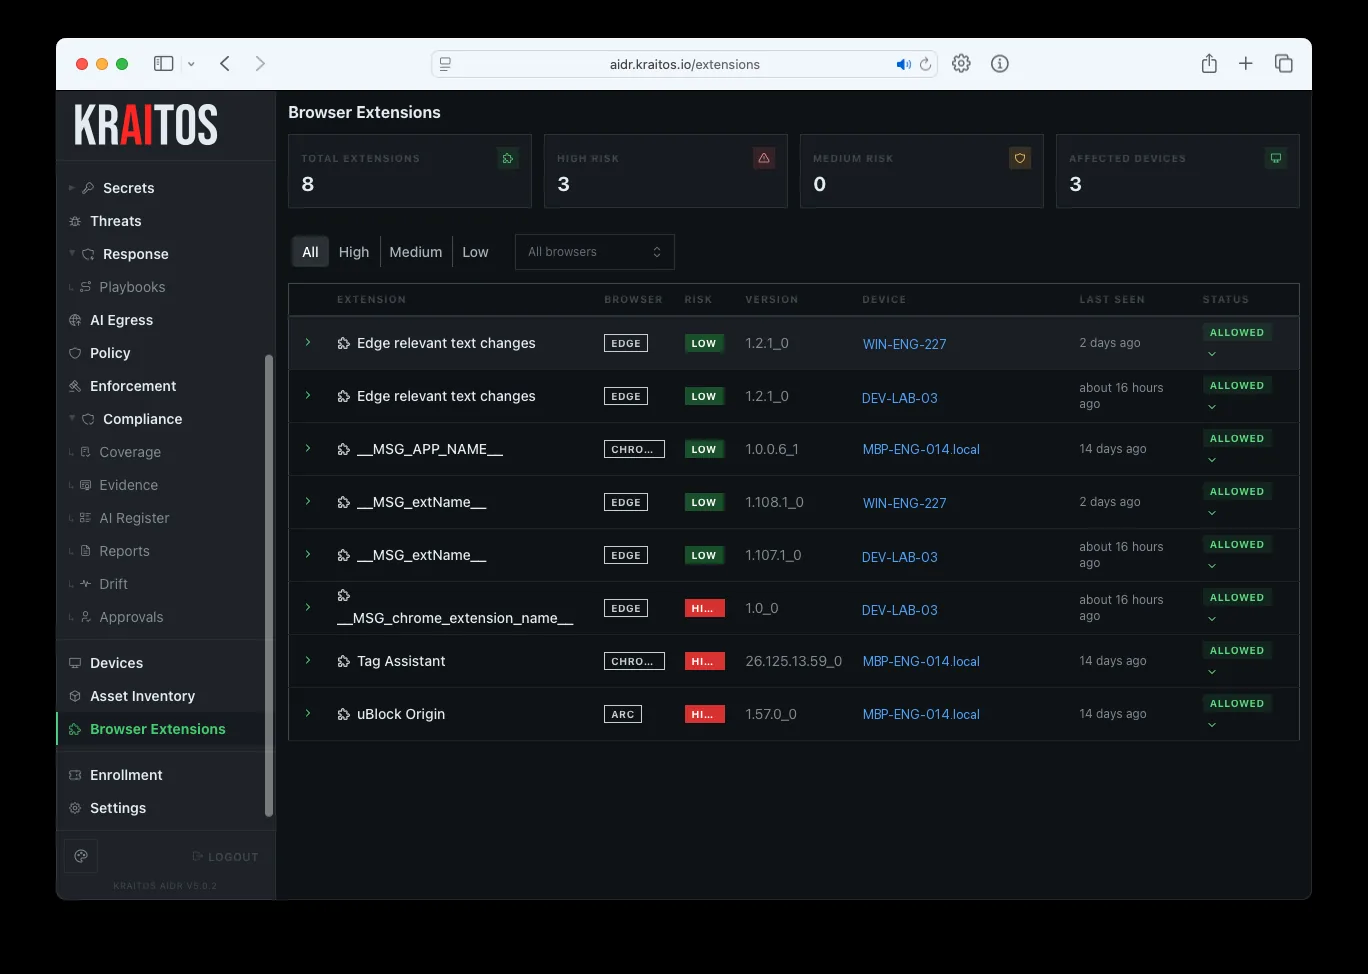The width and height of the screenshot is (1368, 974).
Task: Open the Coverage sub-item
Action: pyautogui.click(x=130, y=452)
